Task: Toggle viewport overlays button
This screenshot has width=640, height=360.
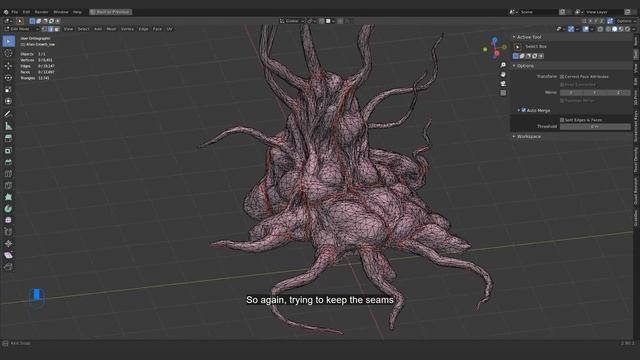Action: [x=586, y=29]
